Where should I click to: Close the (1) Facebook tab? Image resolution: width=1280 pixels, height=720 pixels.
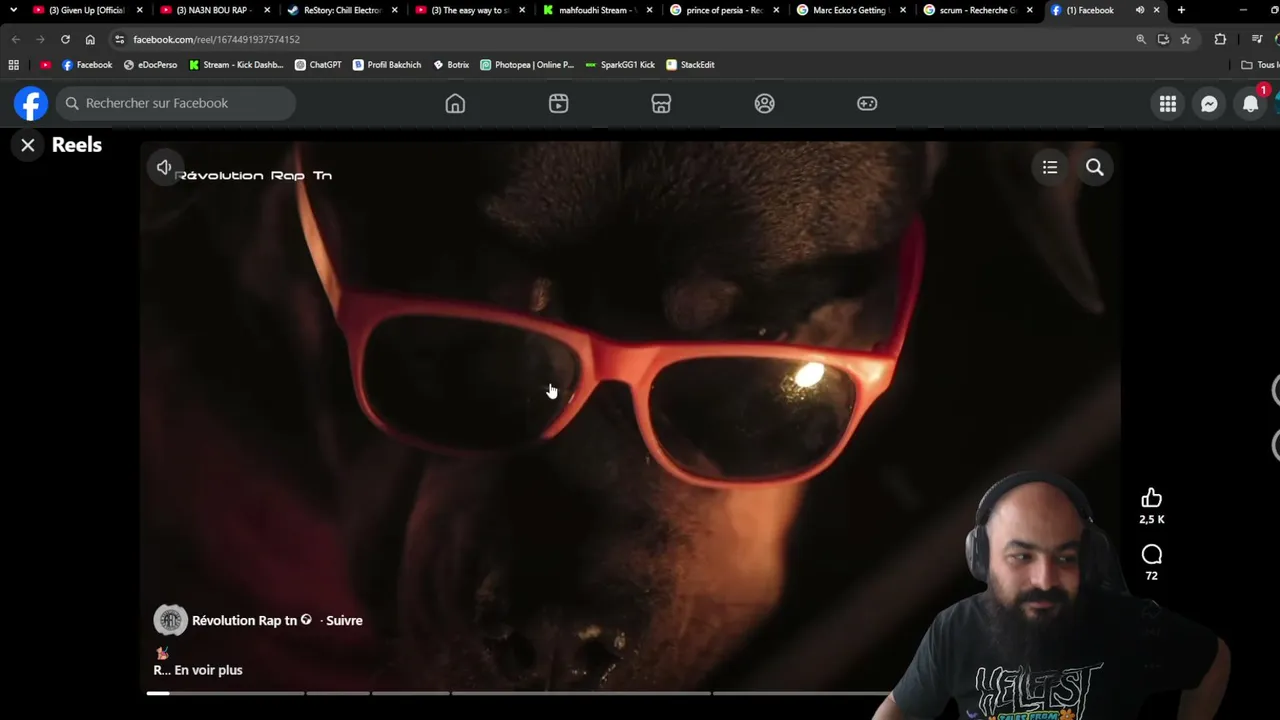coord(1156,10)
